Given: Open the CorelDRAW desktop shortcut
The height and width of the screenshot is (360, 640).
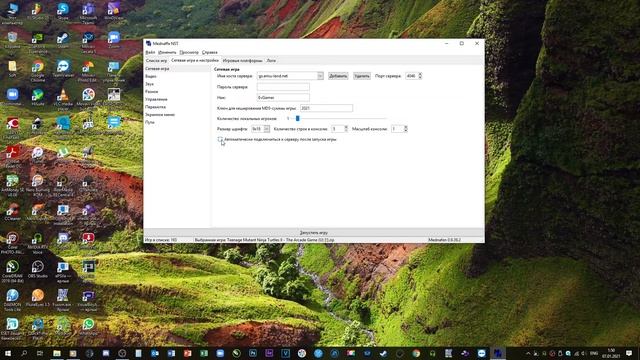Looking at the screenshot, I should point(12,270).
